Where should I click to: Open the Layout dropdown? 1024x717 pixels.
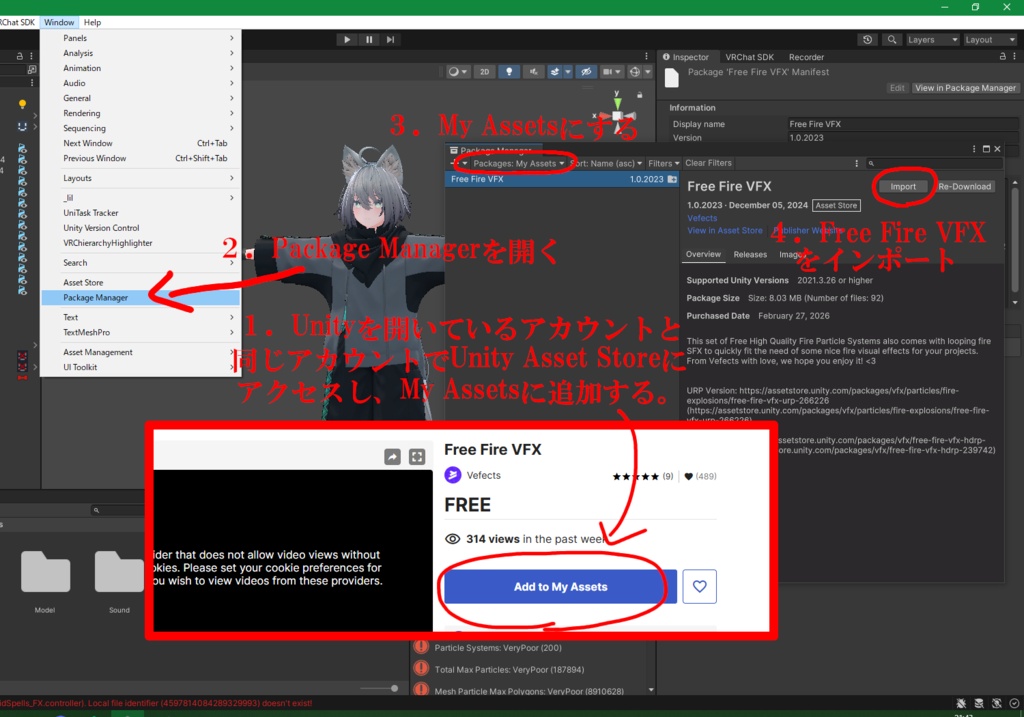(x=990, y=40)
